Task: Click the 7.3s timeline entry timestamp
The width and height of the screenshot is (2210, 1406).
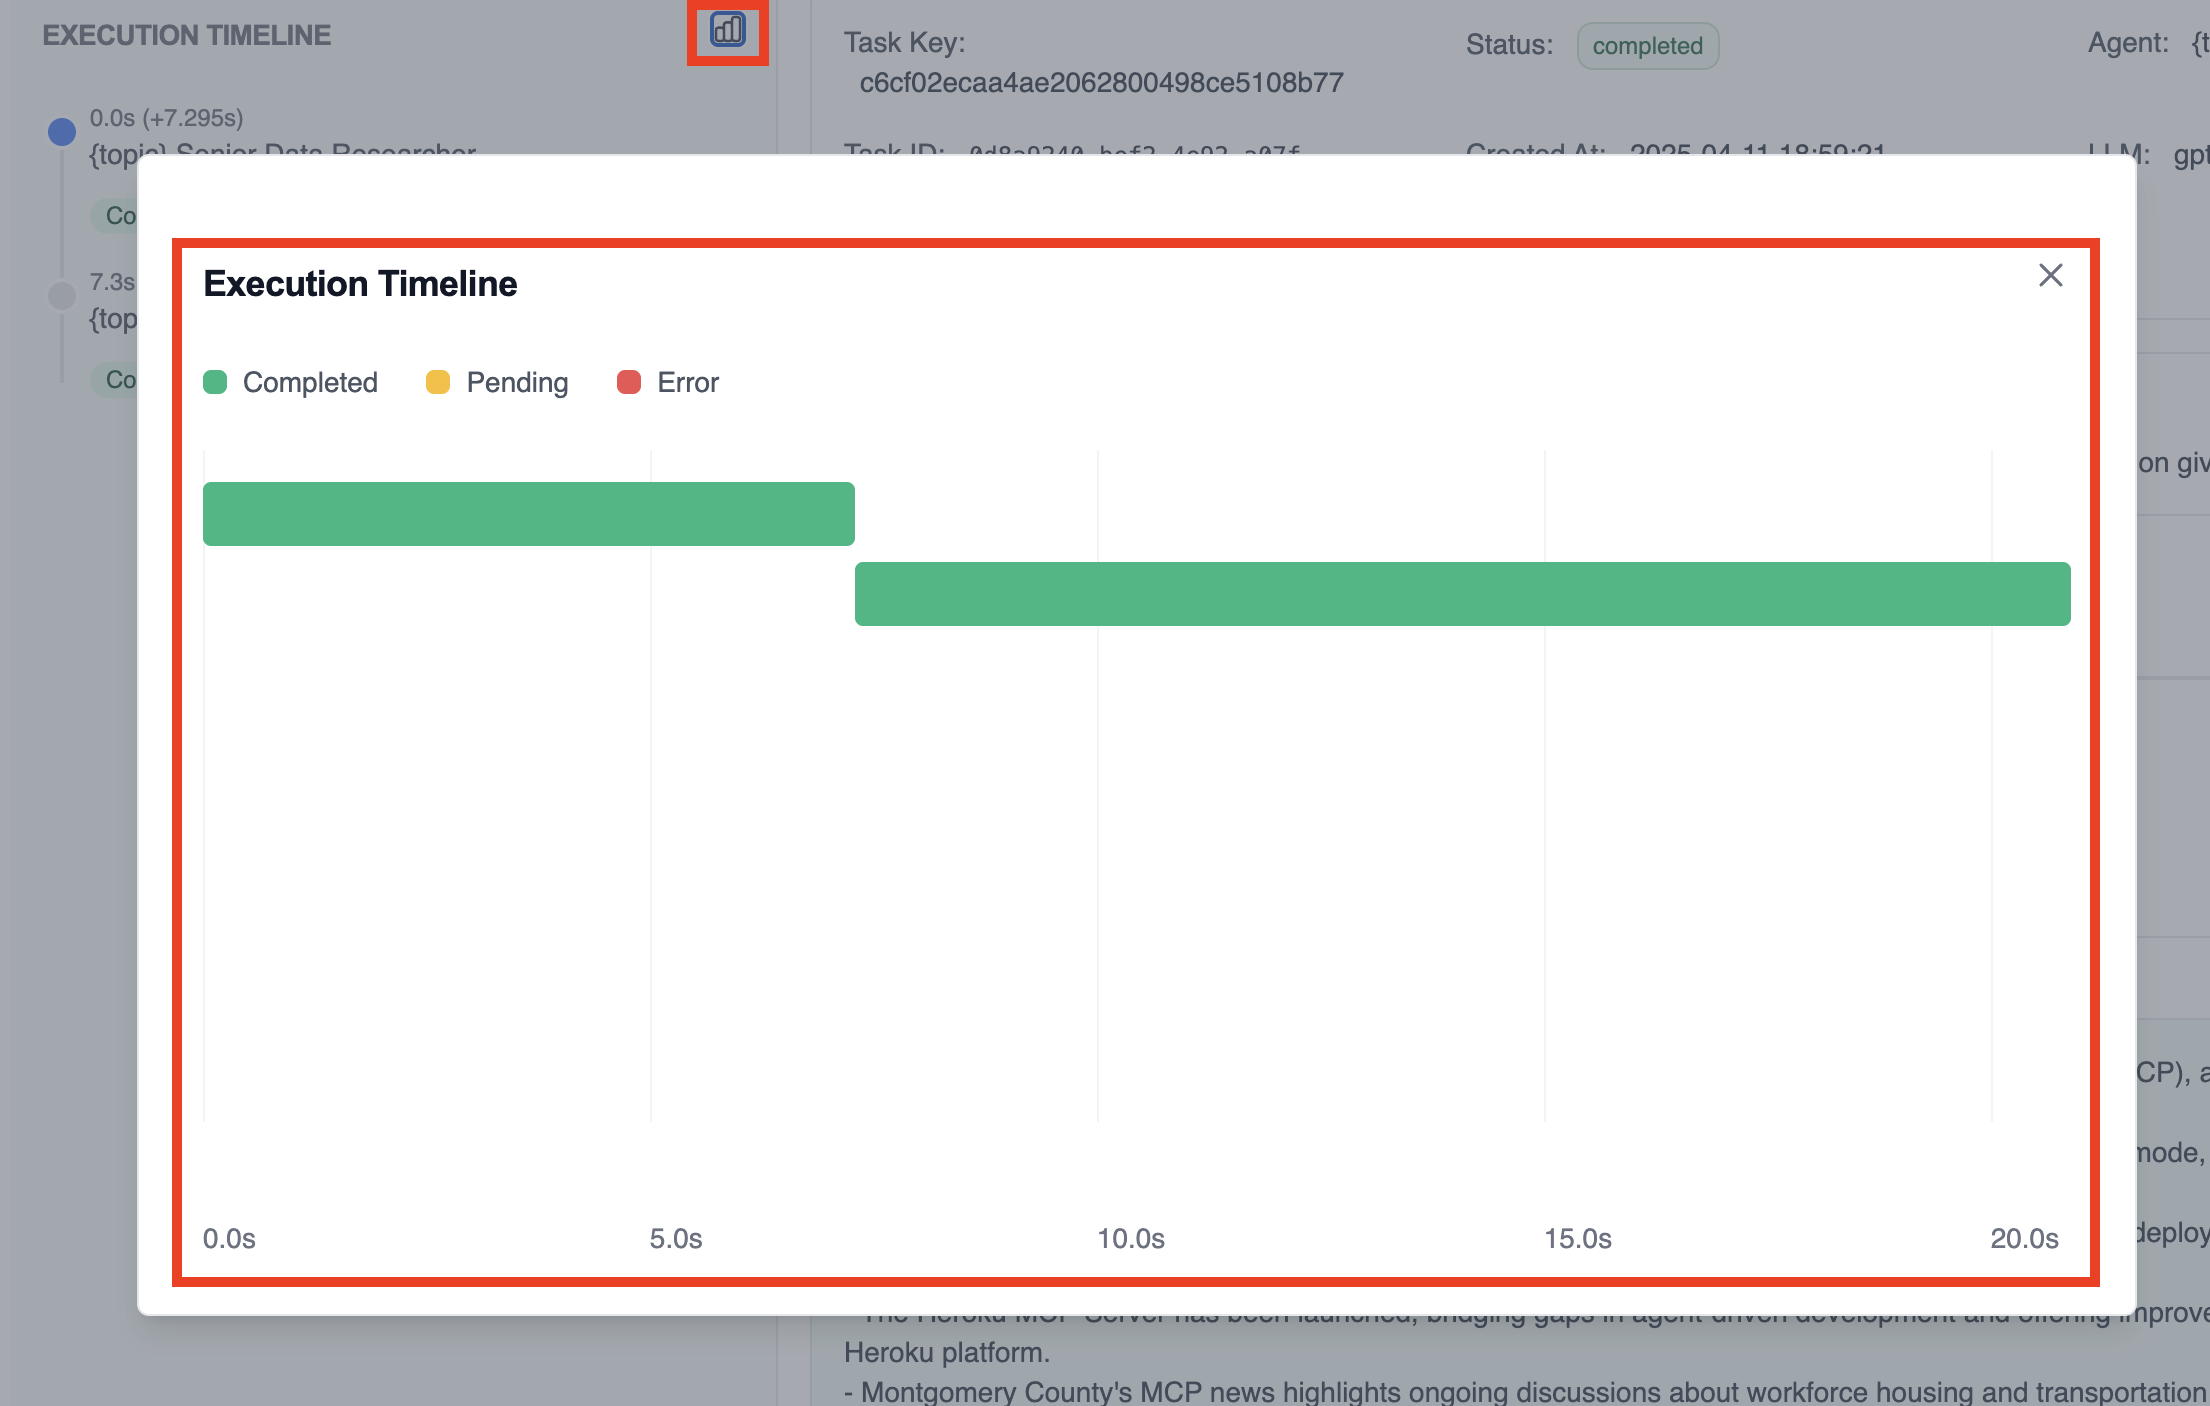Action: click(x=112, y=282)
